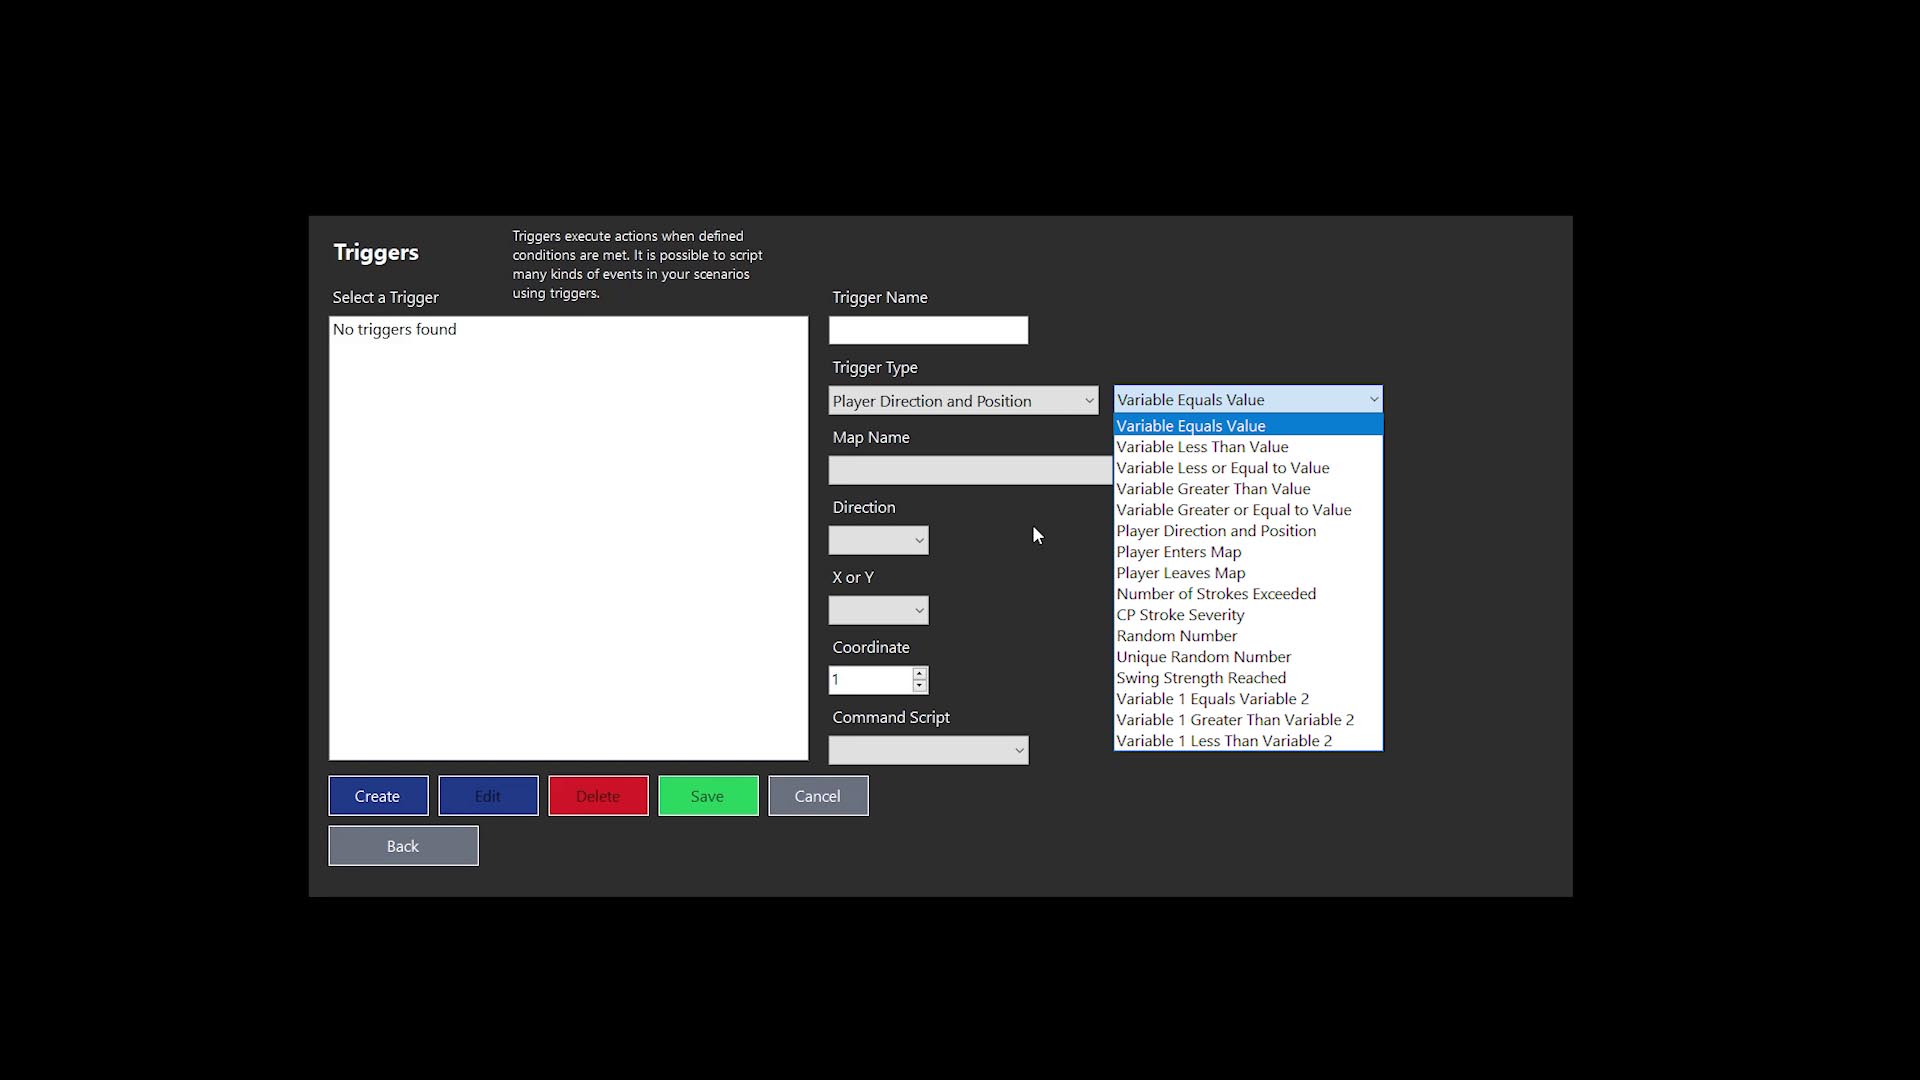Choose 'Swing Strength Reached' entry

(x=1201, y=678)
